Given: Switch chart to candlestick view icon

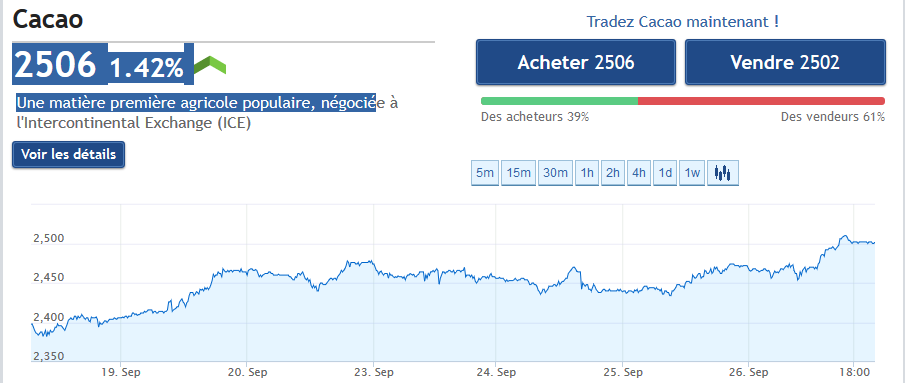Looking at the screenshot, I should pos(723,172).
